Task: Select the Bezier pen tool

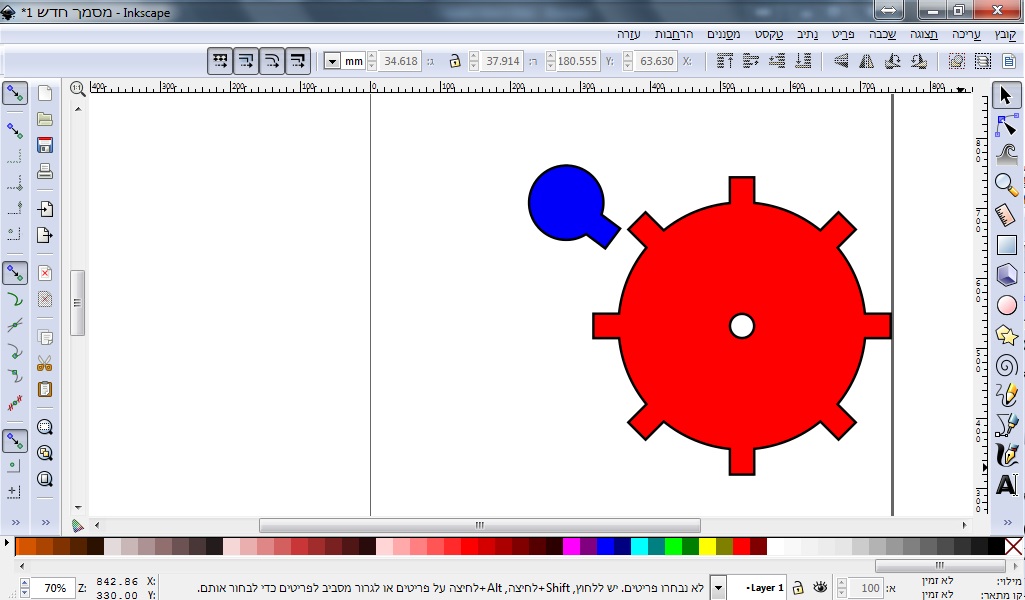Action: tap(1006, 425)
